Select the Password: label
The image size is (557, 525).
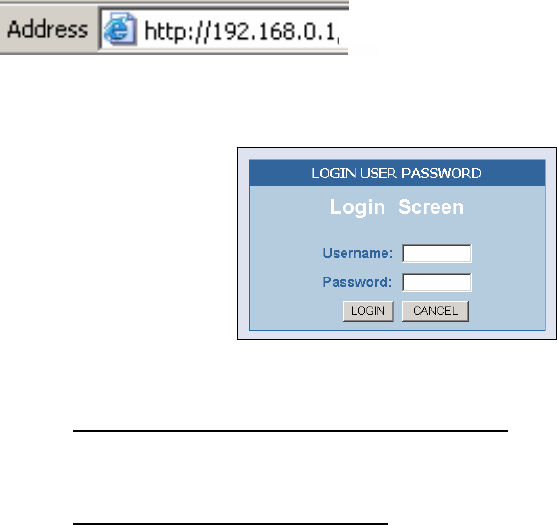coord(357,282)
